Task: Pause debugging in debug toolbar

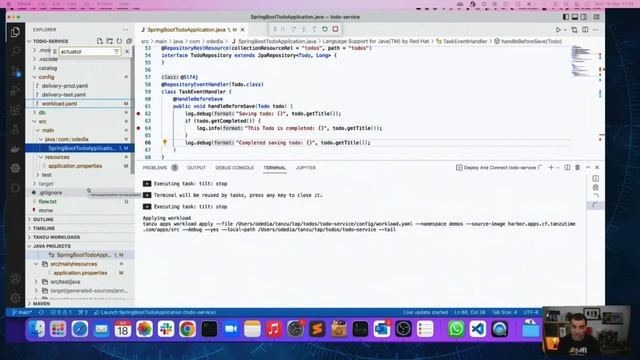Action: click(x=283, y=29)
